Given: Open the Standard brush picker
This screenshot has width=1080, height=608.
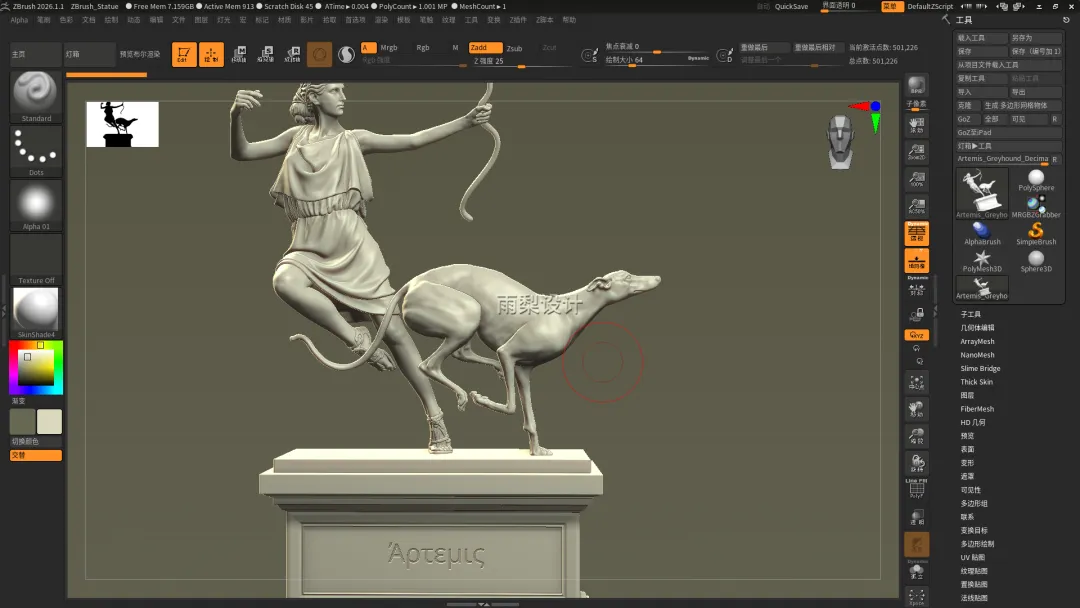Looking at the screenshot, I should pos(36,96).
